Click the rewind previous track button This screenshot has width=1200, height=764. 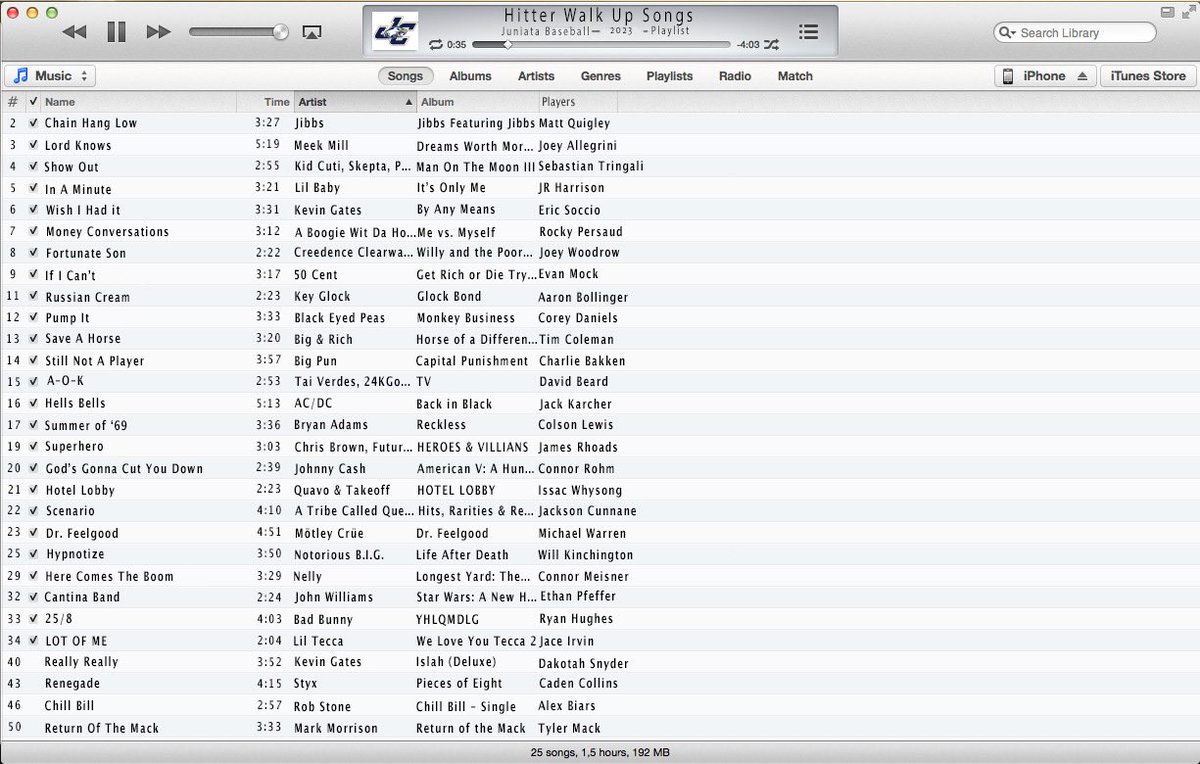74,32
